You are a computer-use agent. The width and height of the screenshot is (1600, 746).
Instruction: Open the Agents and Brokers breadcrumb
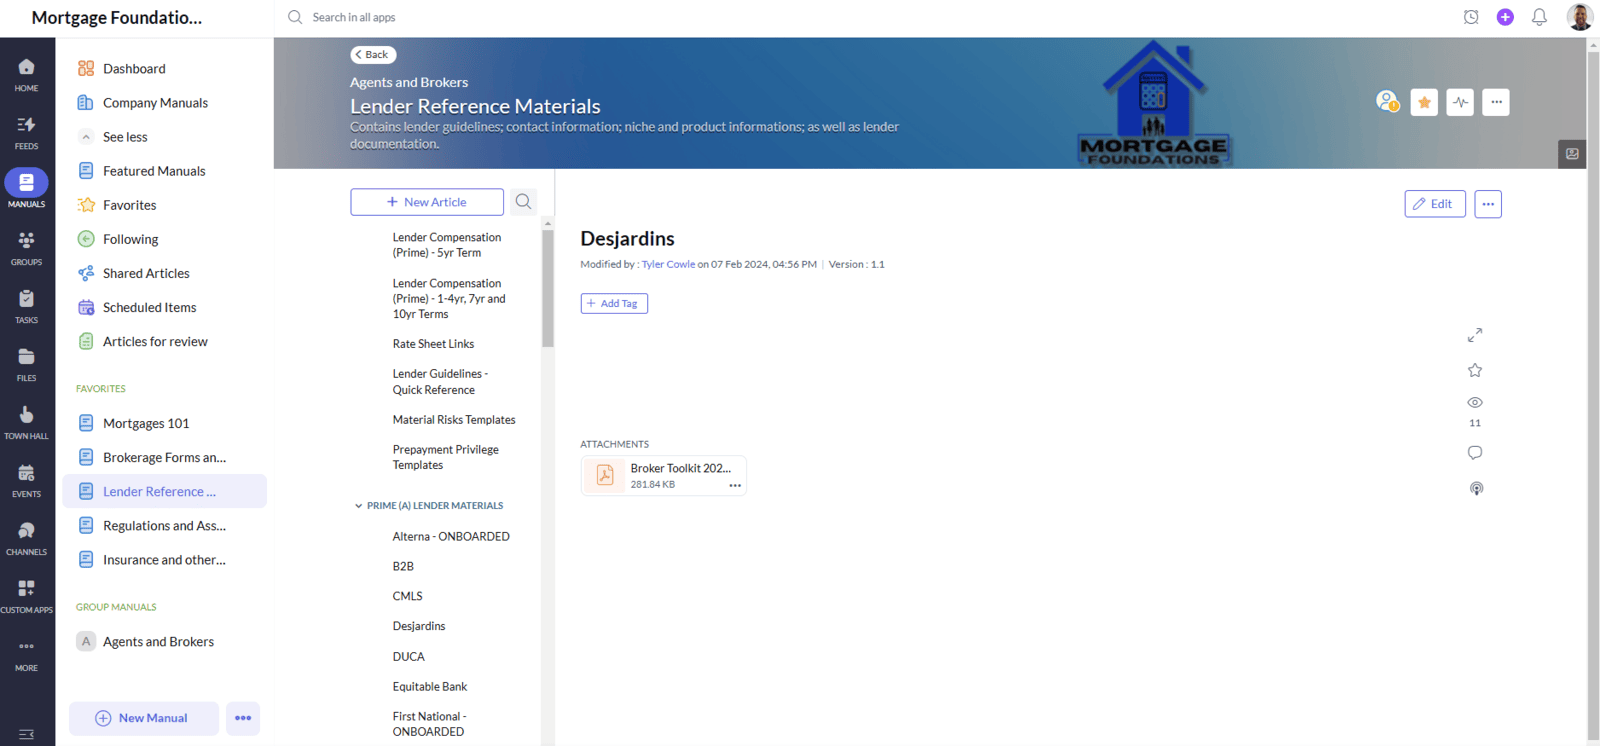409,82
